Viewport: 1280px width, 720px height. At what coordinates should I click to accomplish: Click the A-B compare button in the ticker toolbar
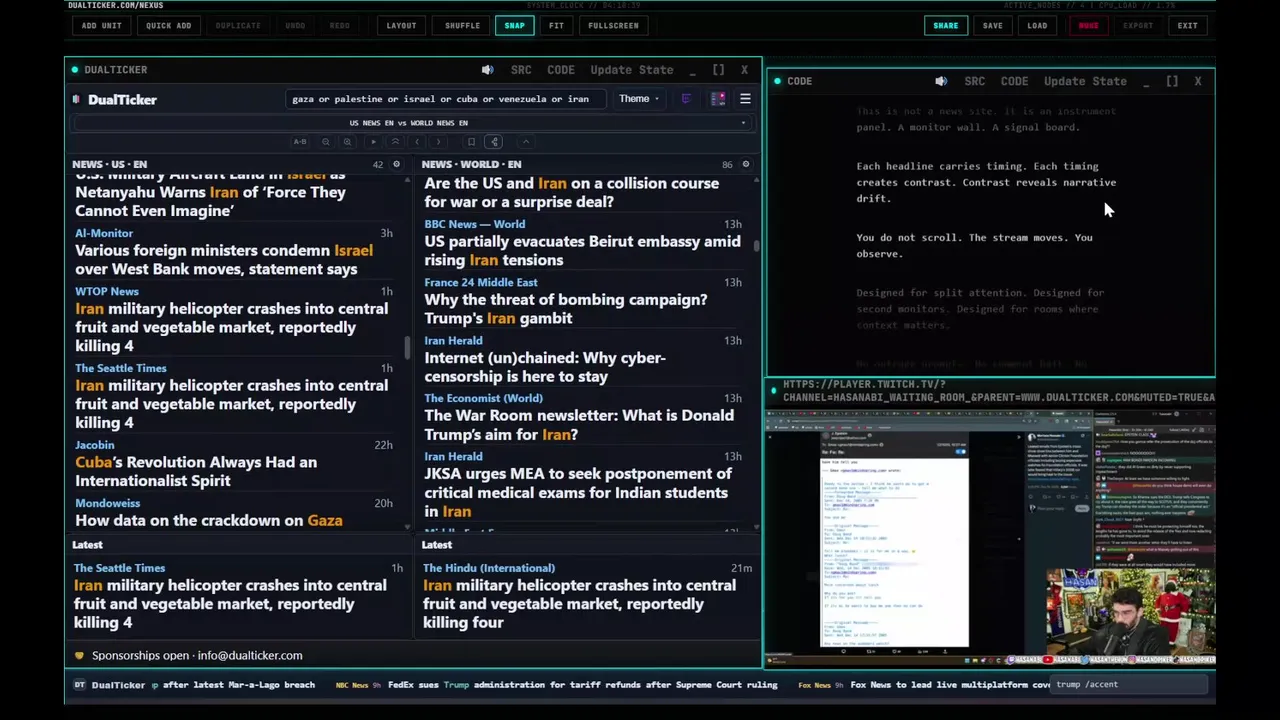click(x=300, y=142)
